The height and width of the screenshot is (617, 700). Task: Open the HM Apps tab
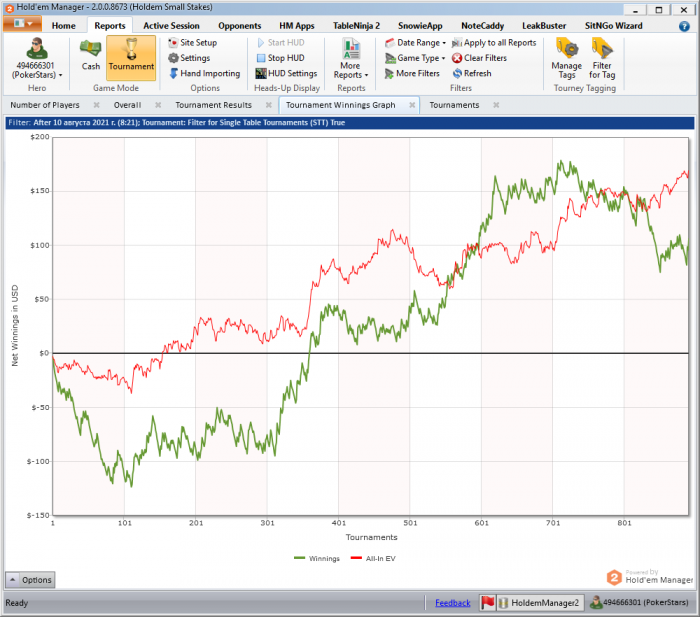pos(297,26)
